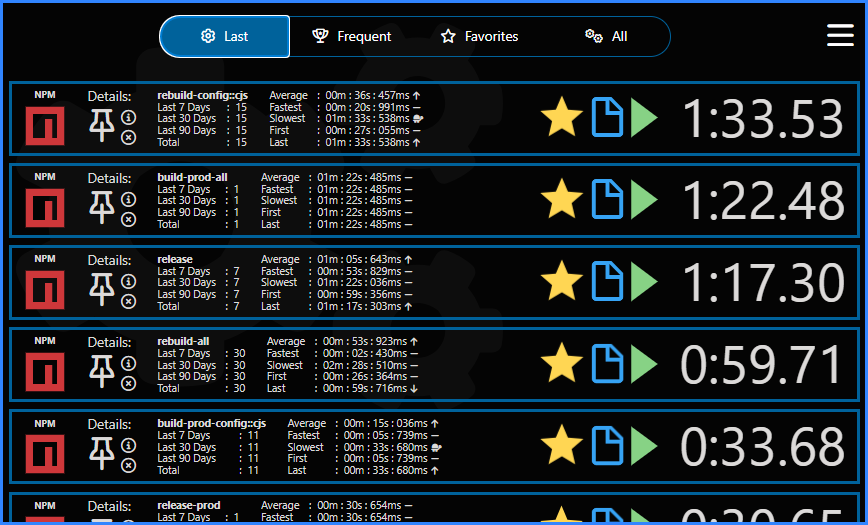
Task: Run the rebuild-config::cjs task play button
Action: pos(644,118)
